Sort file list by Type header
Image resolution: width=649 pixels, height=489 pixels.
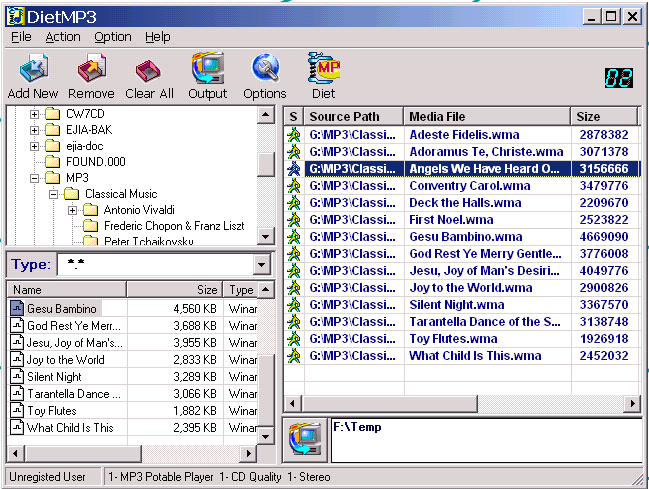click(240, 289)
